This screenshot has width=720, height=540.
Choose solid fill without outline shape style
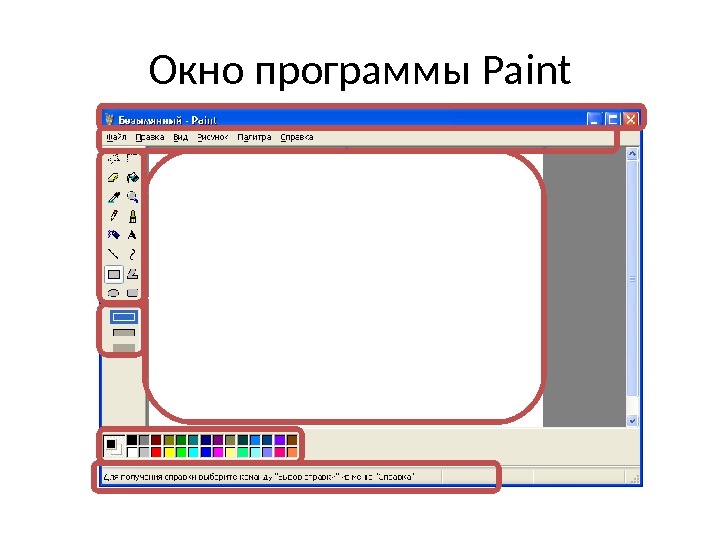(124, 348)
